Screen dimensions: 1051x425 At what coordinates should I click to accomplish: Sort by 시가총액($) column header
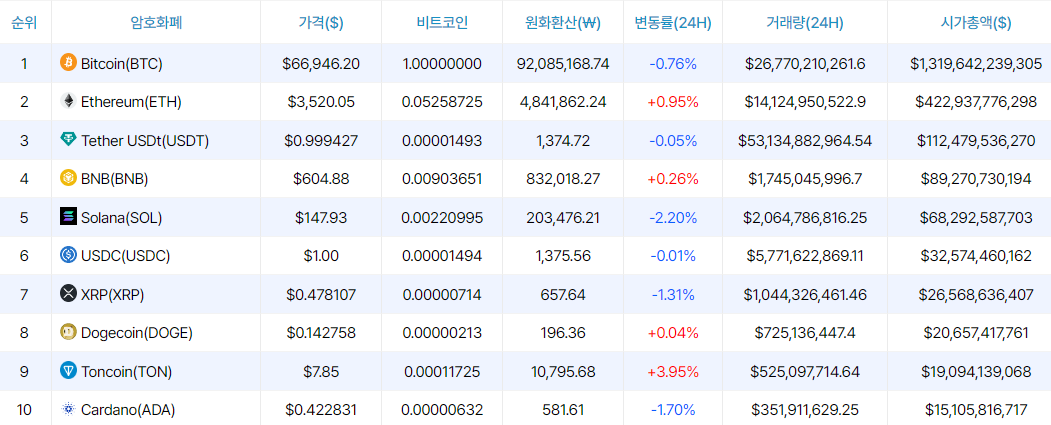coord(976,23)
